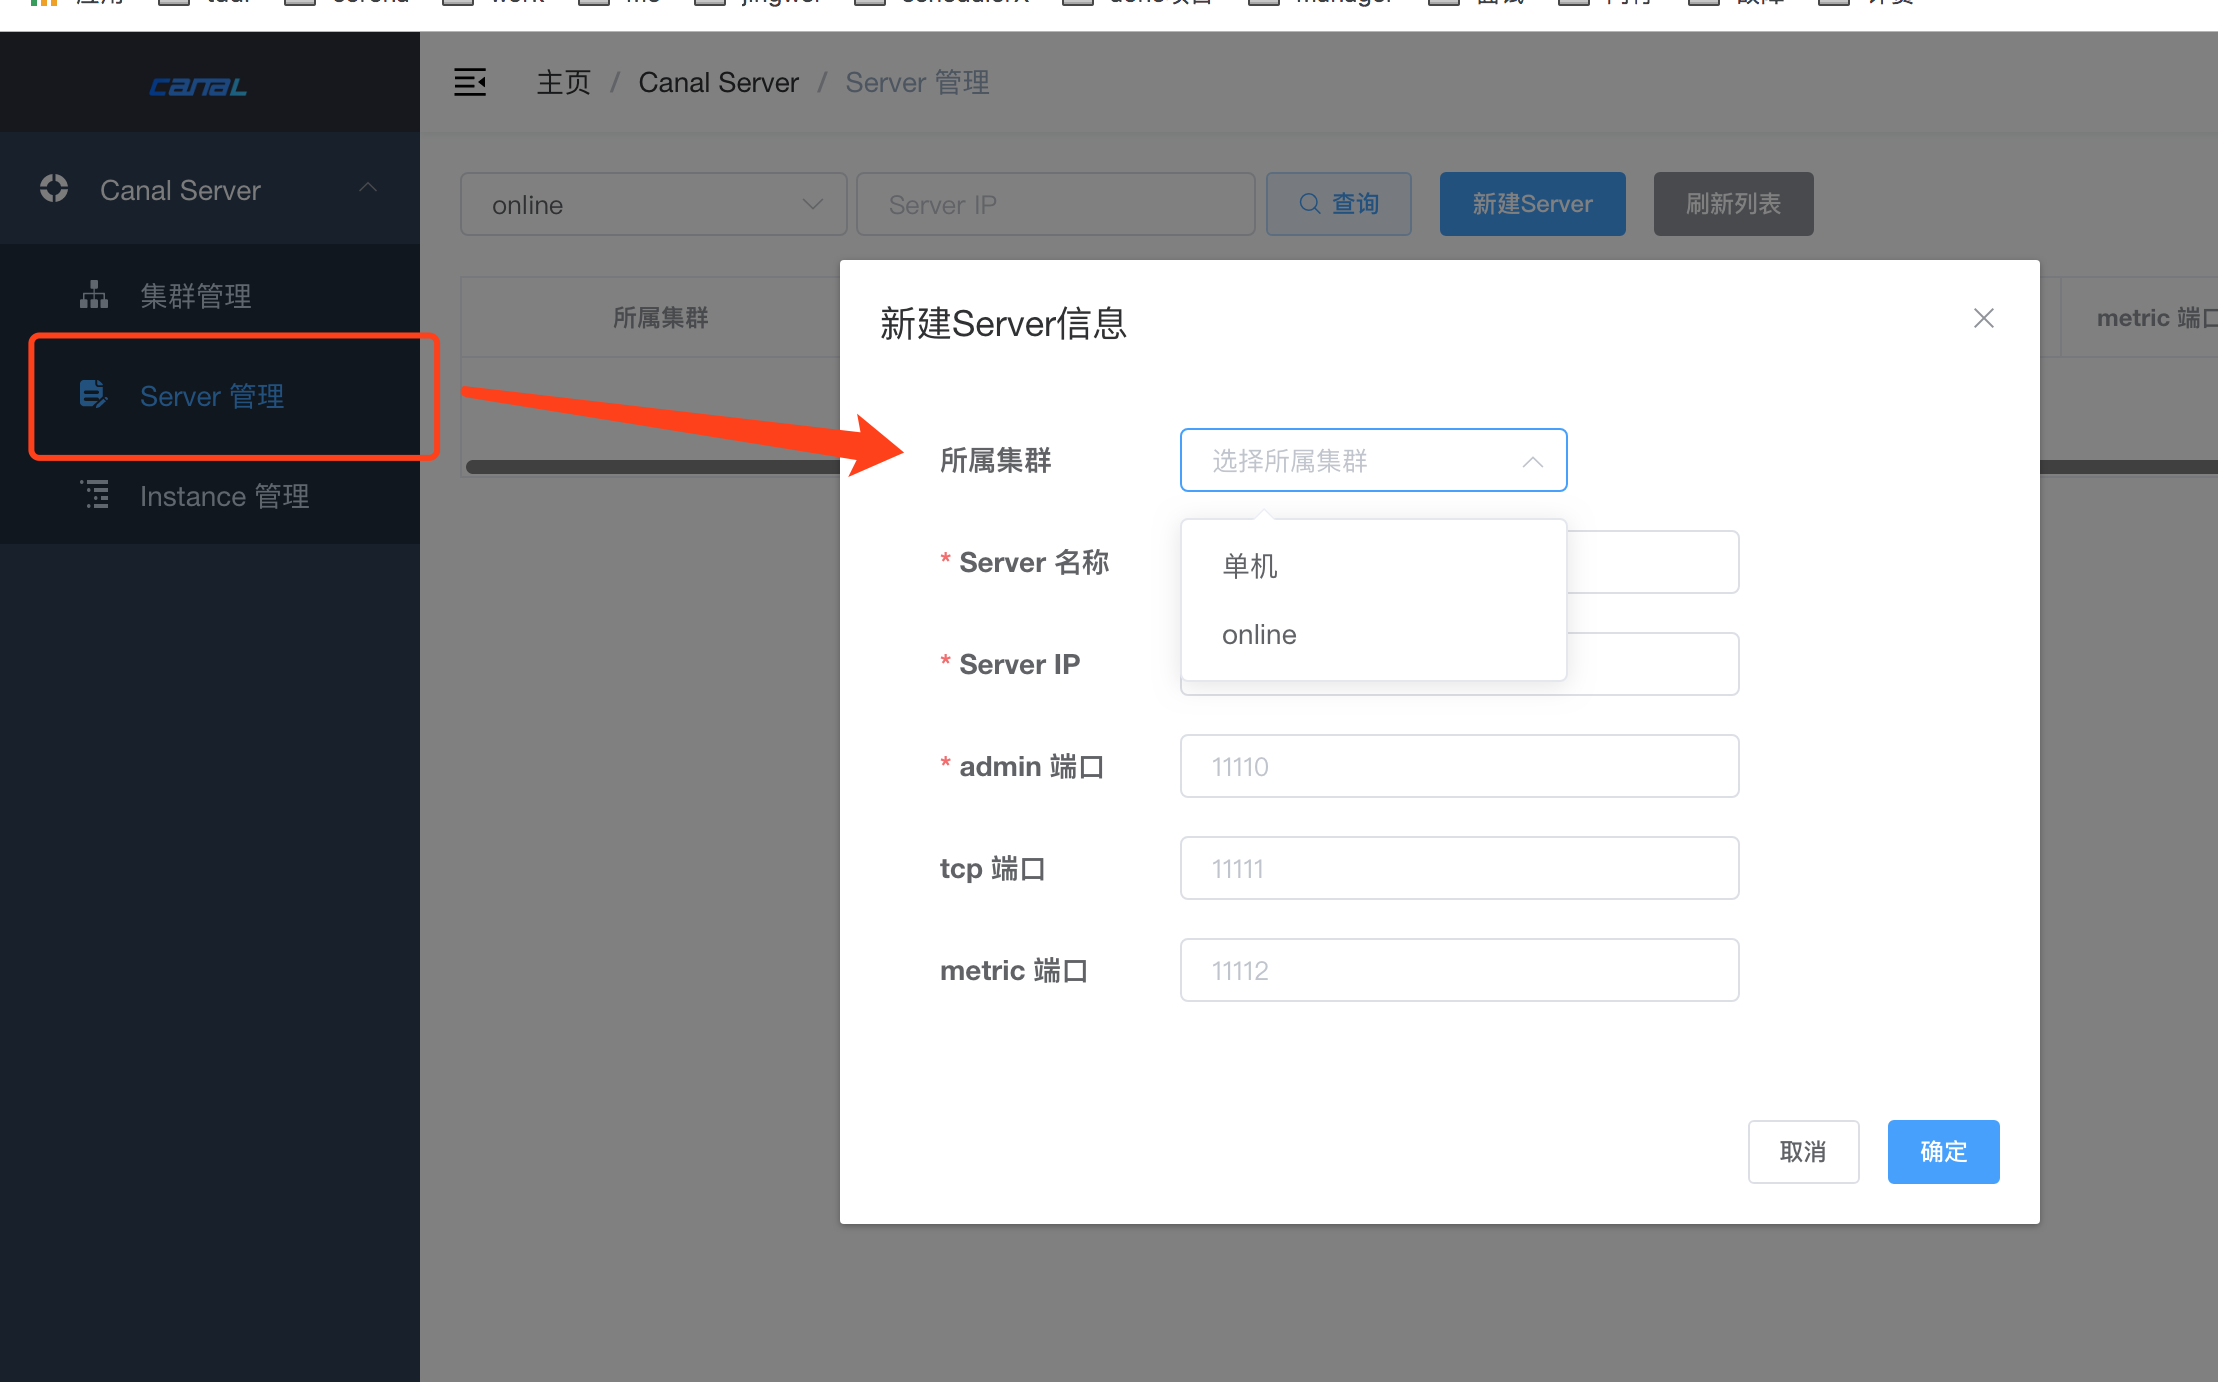Click the Server IP search input field

click(1054, 204)
